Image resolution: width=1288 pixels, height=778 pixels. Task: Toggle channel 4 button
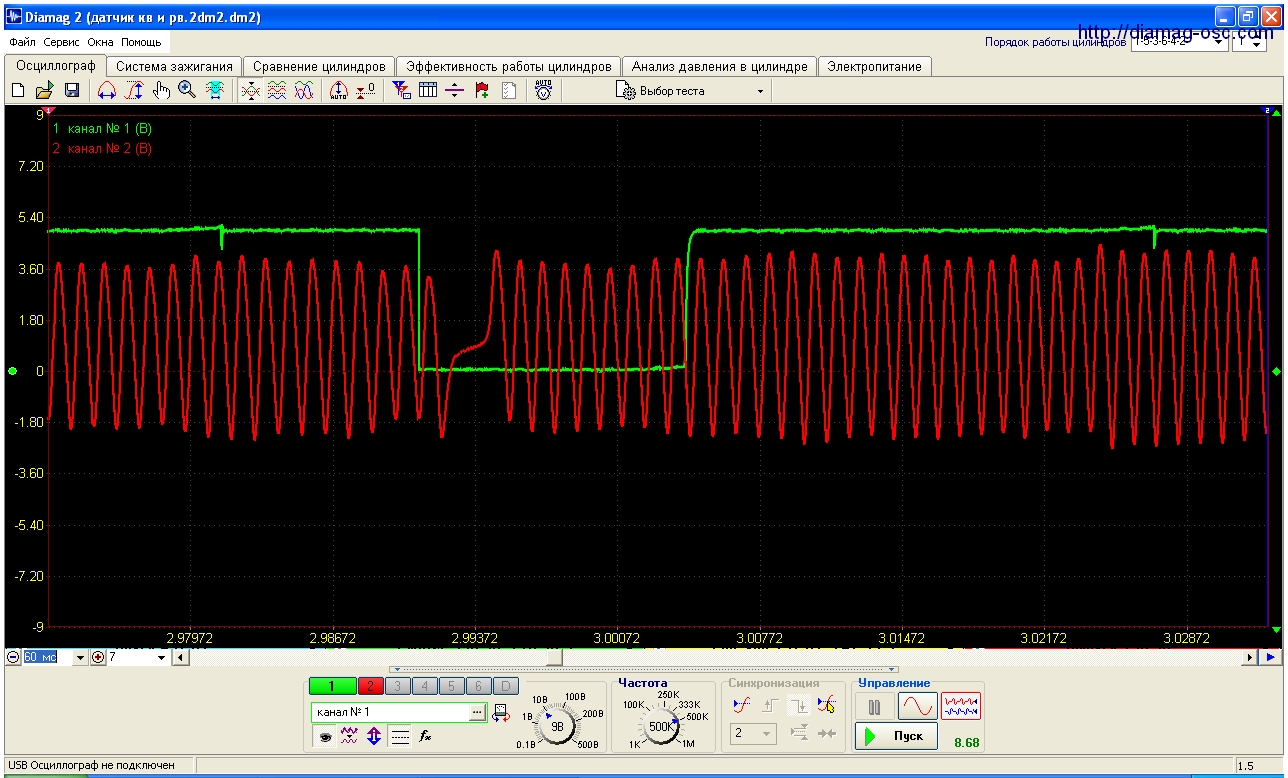425,686
